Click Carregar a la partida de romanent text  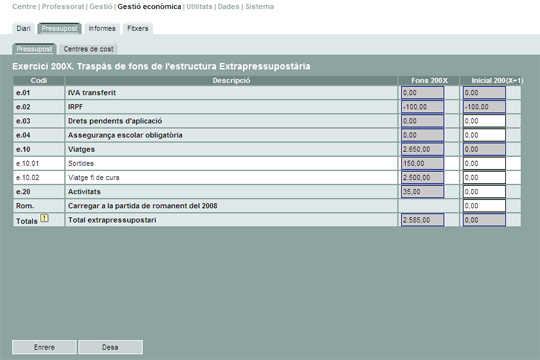[143, 206]
